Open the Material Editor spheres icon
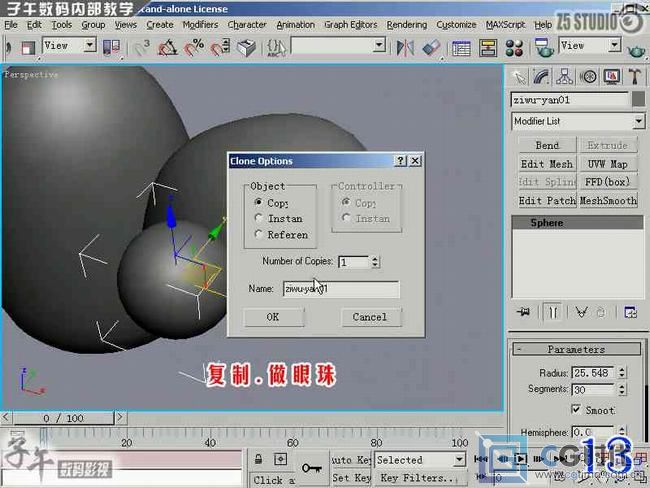650x488 pixels. pos(514,48)
